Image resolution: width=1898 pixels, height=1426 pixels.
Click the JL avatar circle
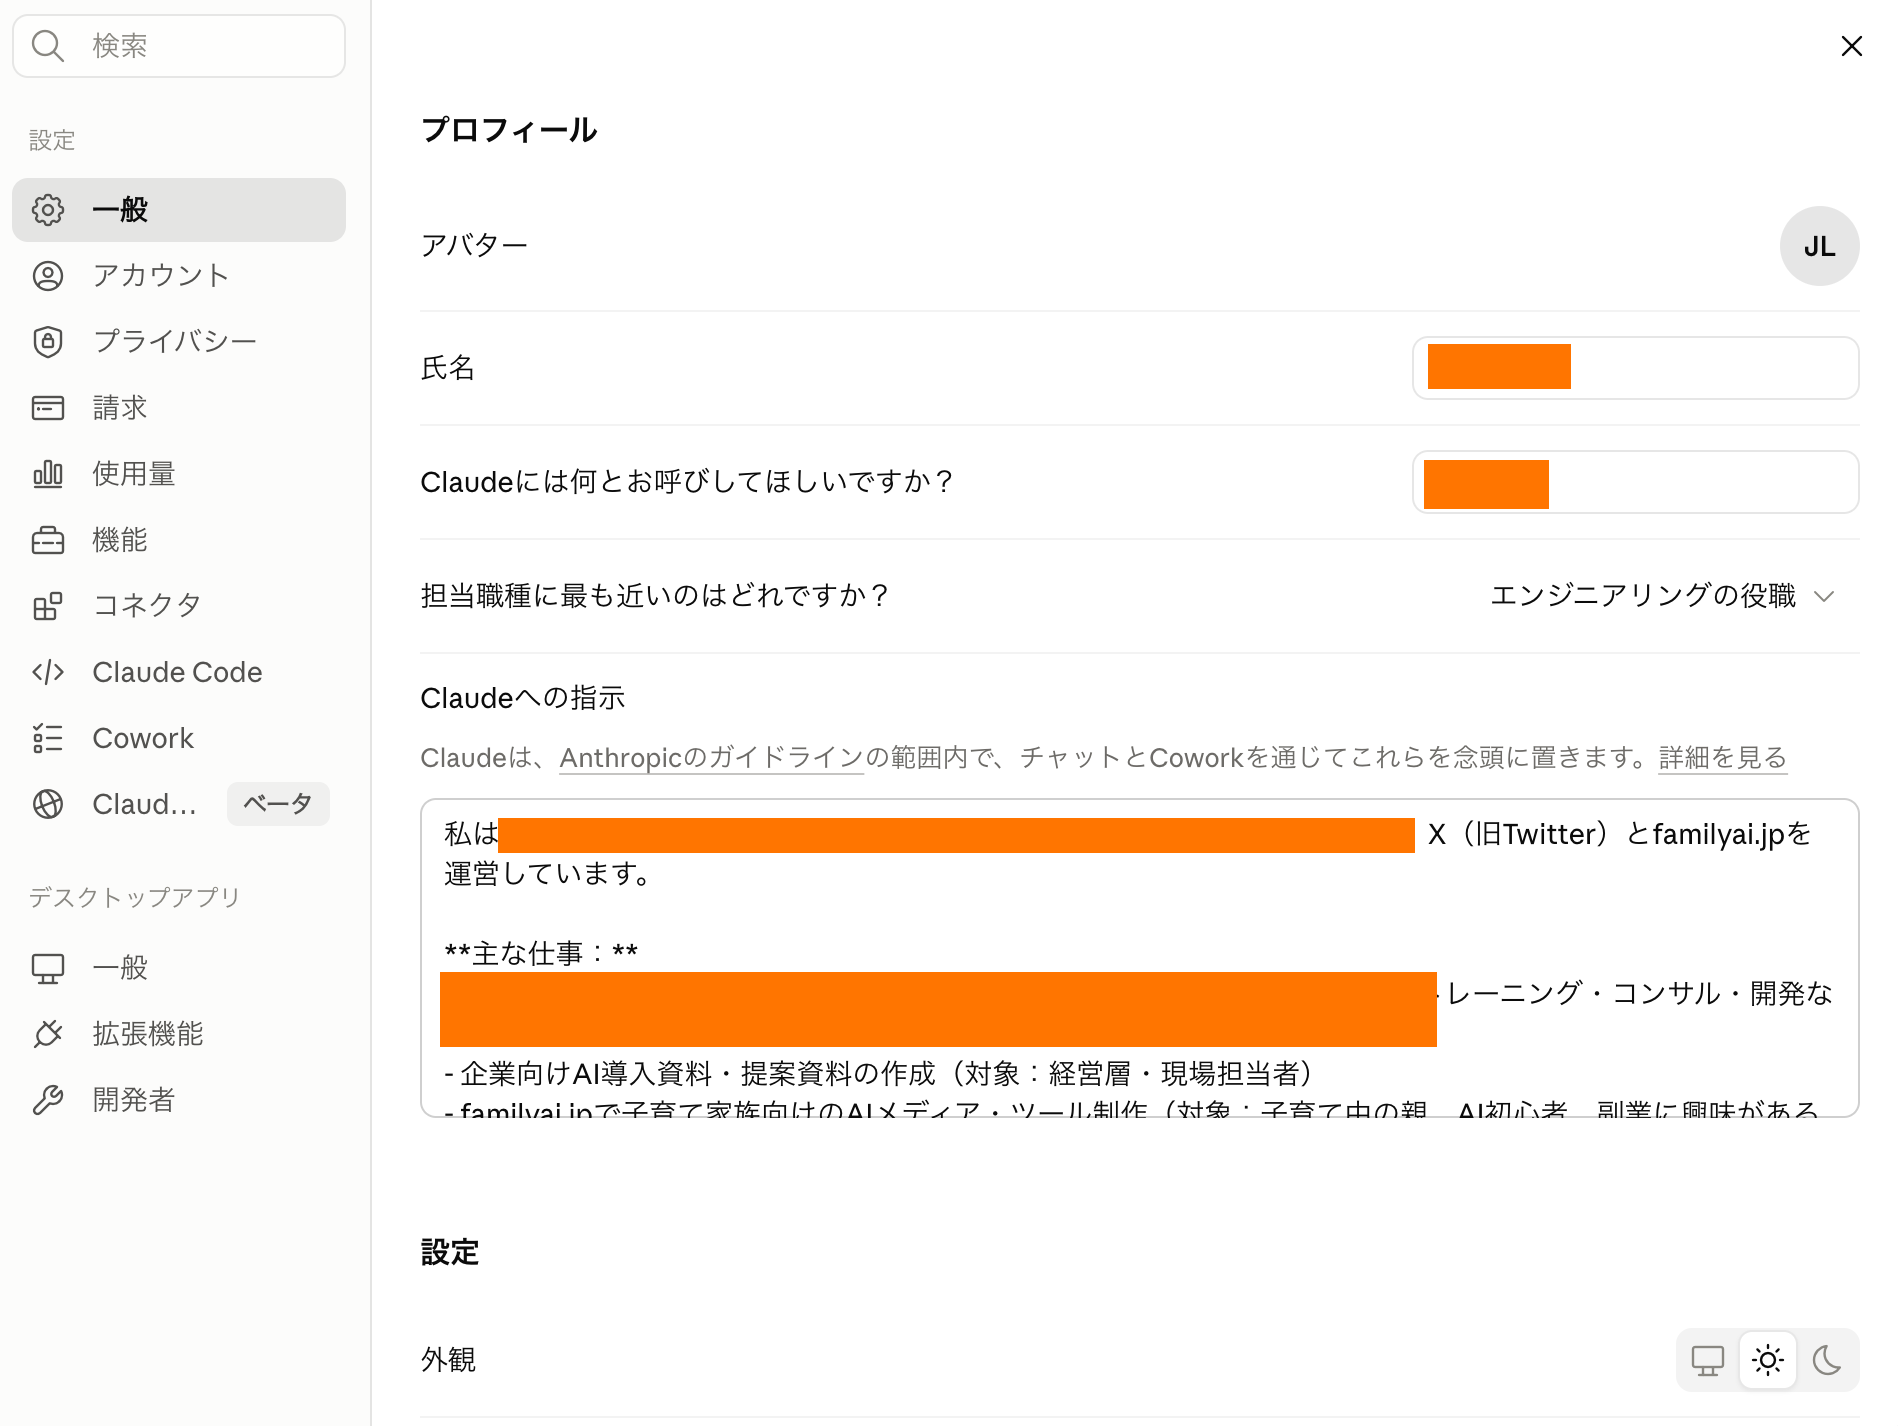click(1819, 246)
